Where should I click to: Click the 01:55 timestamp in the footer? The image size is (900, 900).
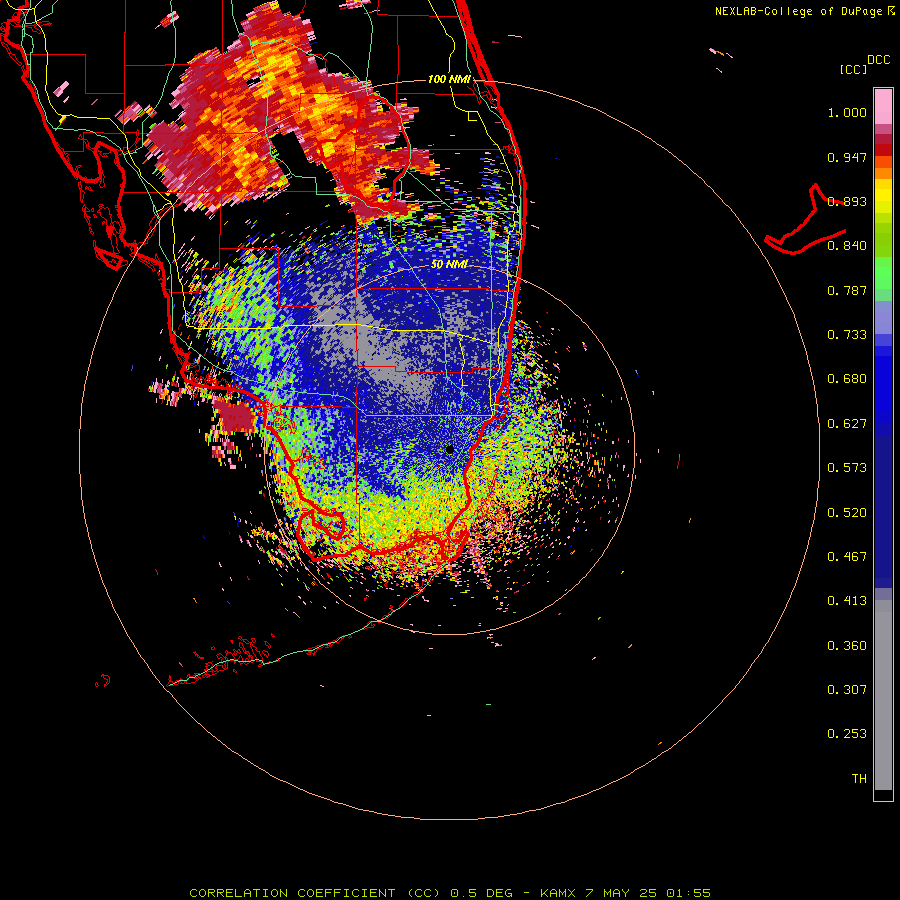[689, 893]
